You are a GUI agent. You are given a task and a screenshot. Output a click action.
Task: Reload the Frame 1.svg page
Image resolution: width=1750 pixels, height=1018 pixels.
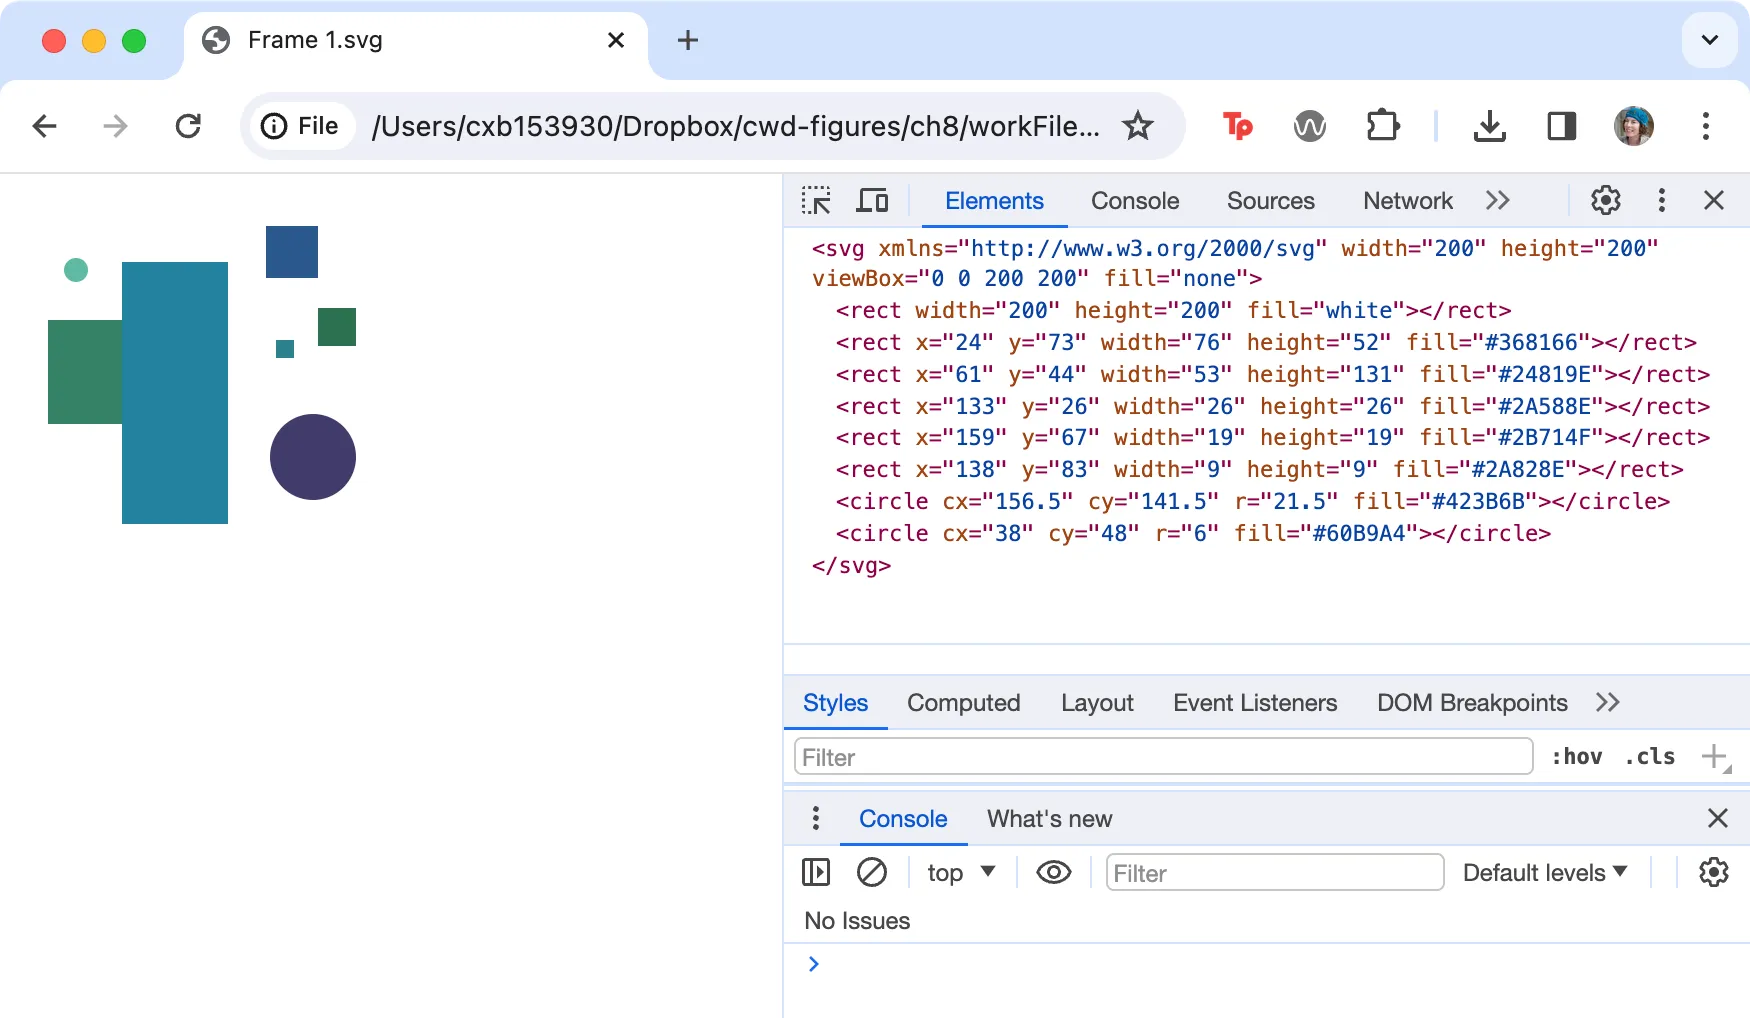point(188,126)
